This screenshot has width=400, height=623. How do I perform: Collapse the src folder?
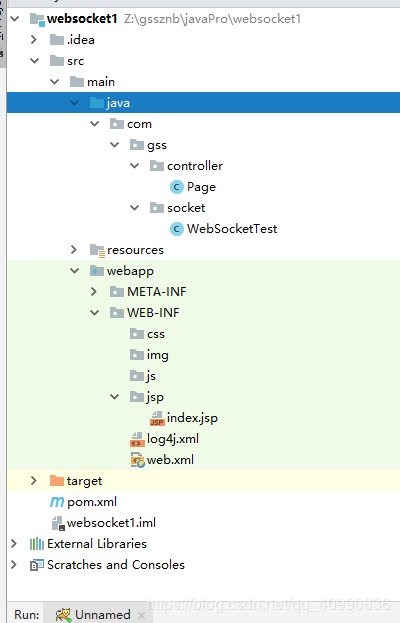(x=35, y=61)
